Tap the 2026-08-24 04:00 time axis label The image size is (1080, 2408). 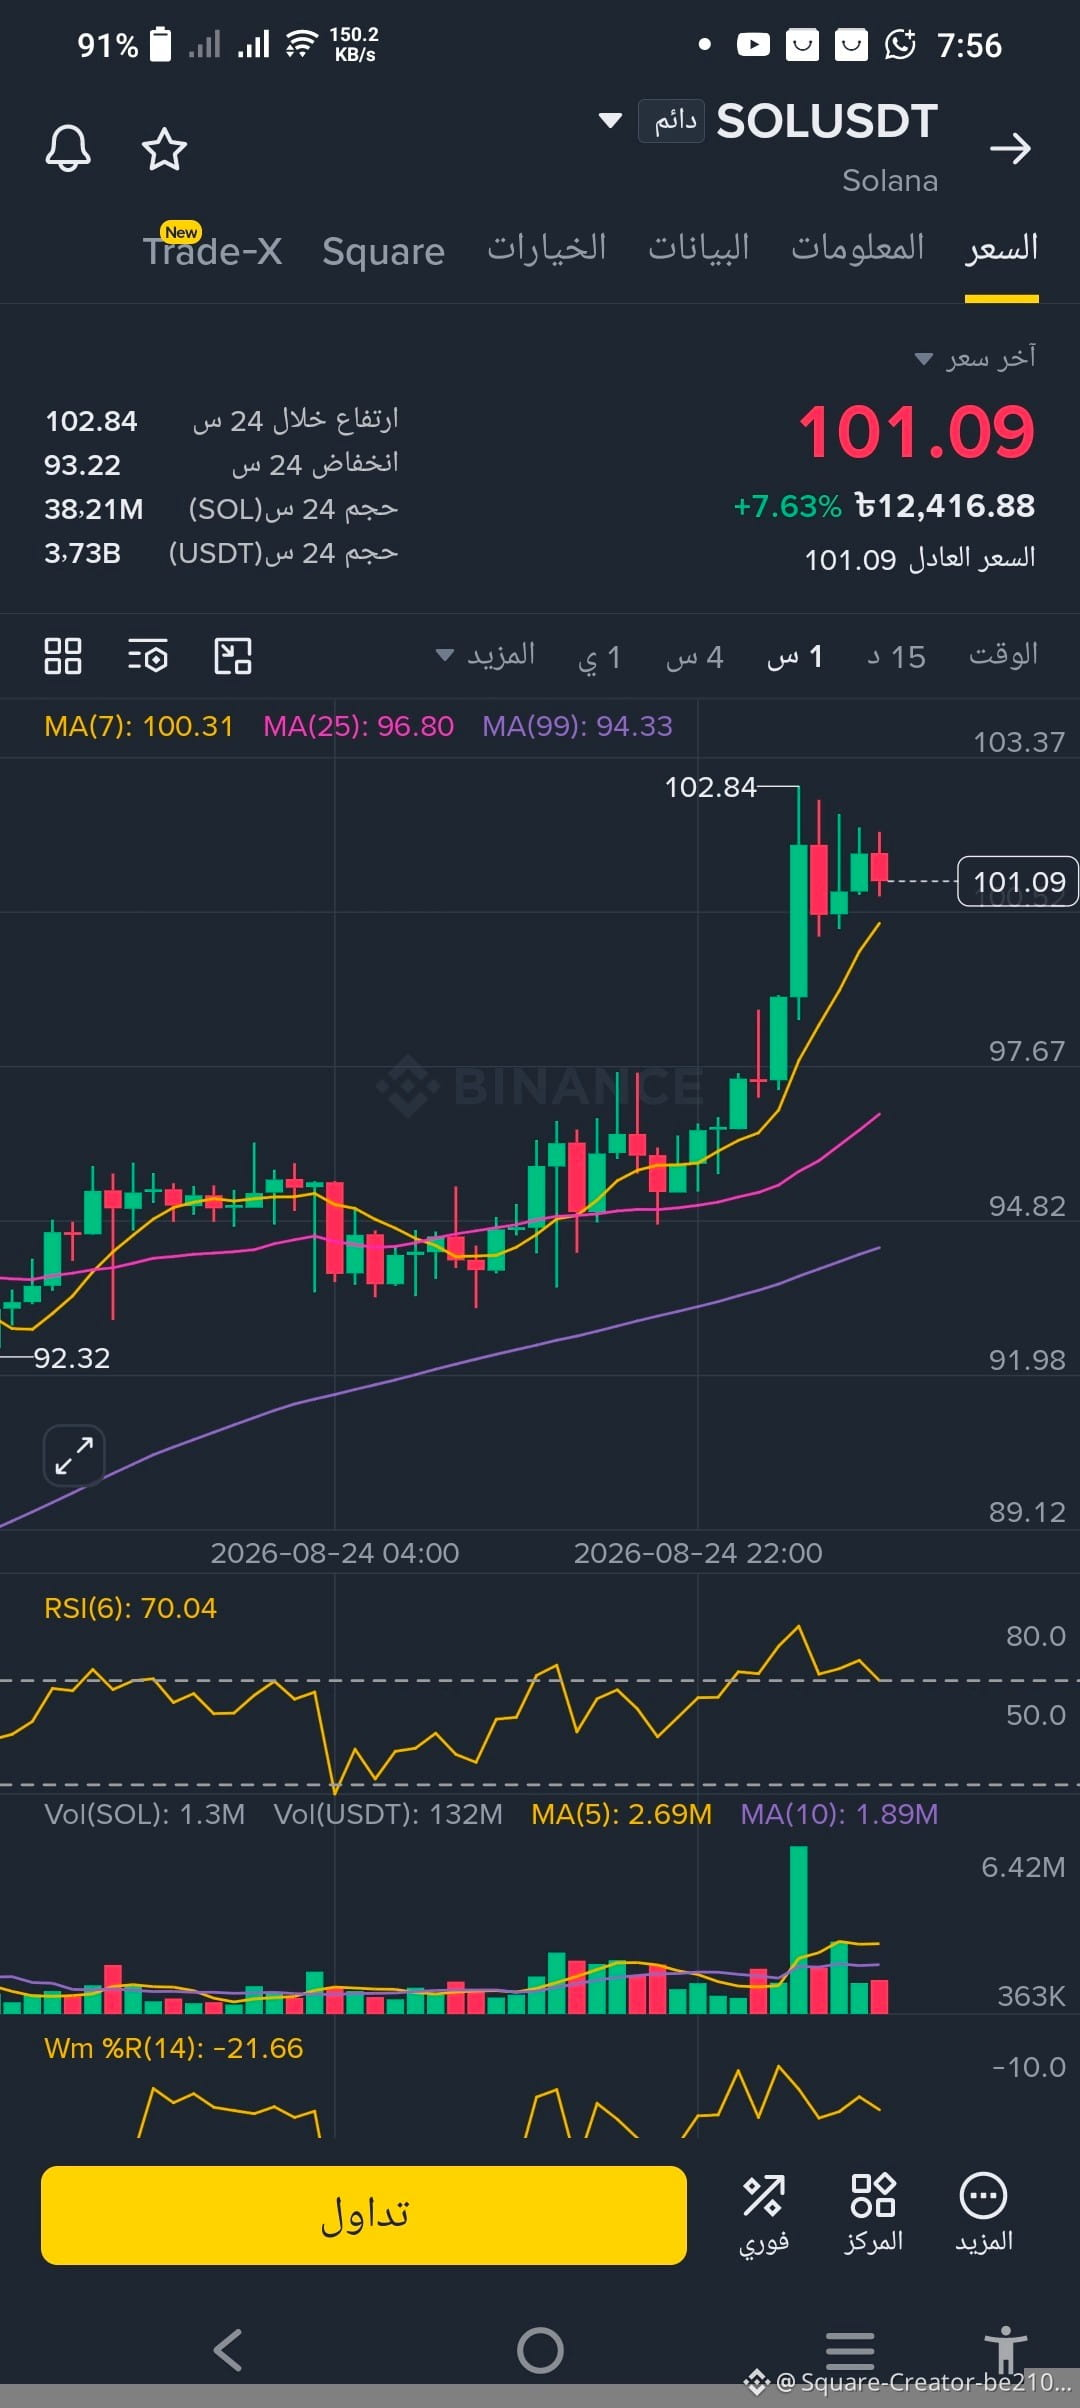point(335,1553)
